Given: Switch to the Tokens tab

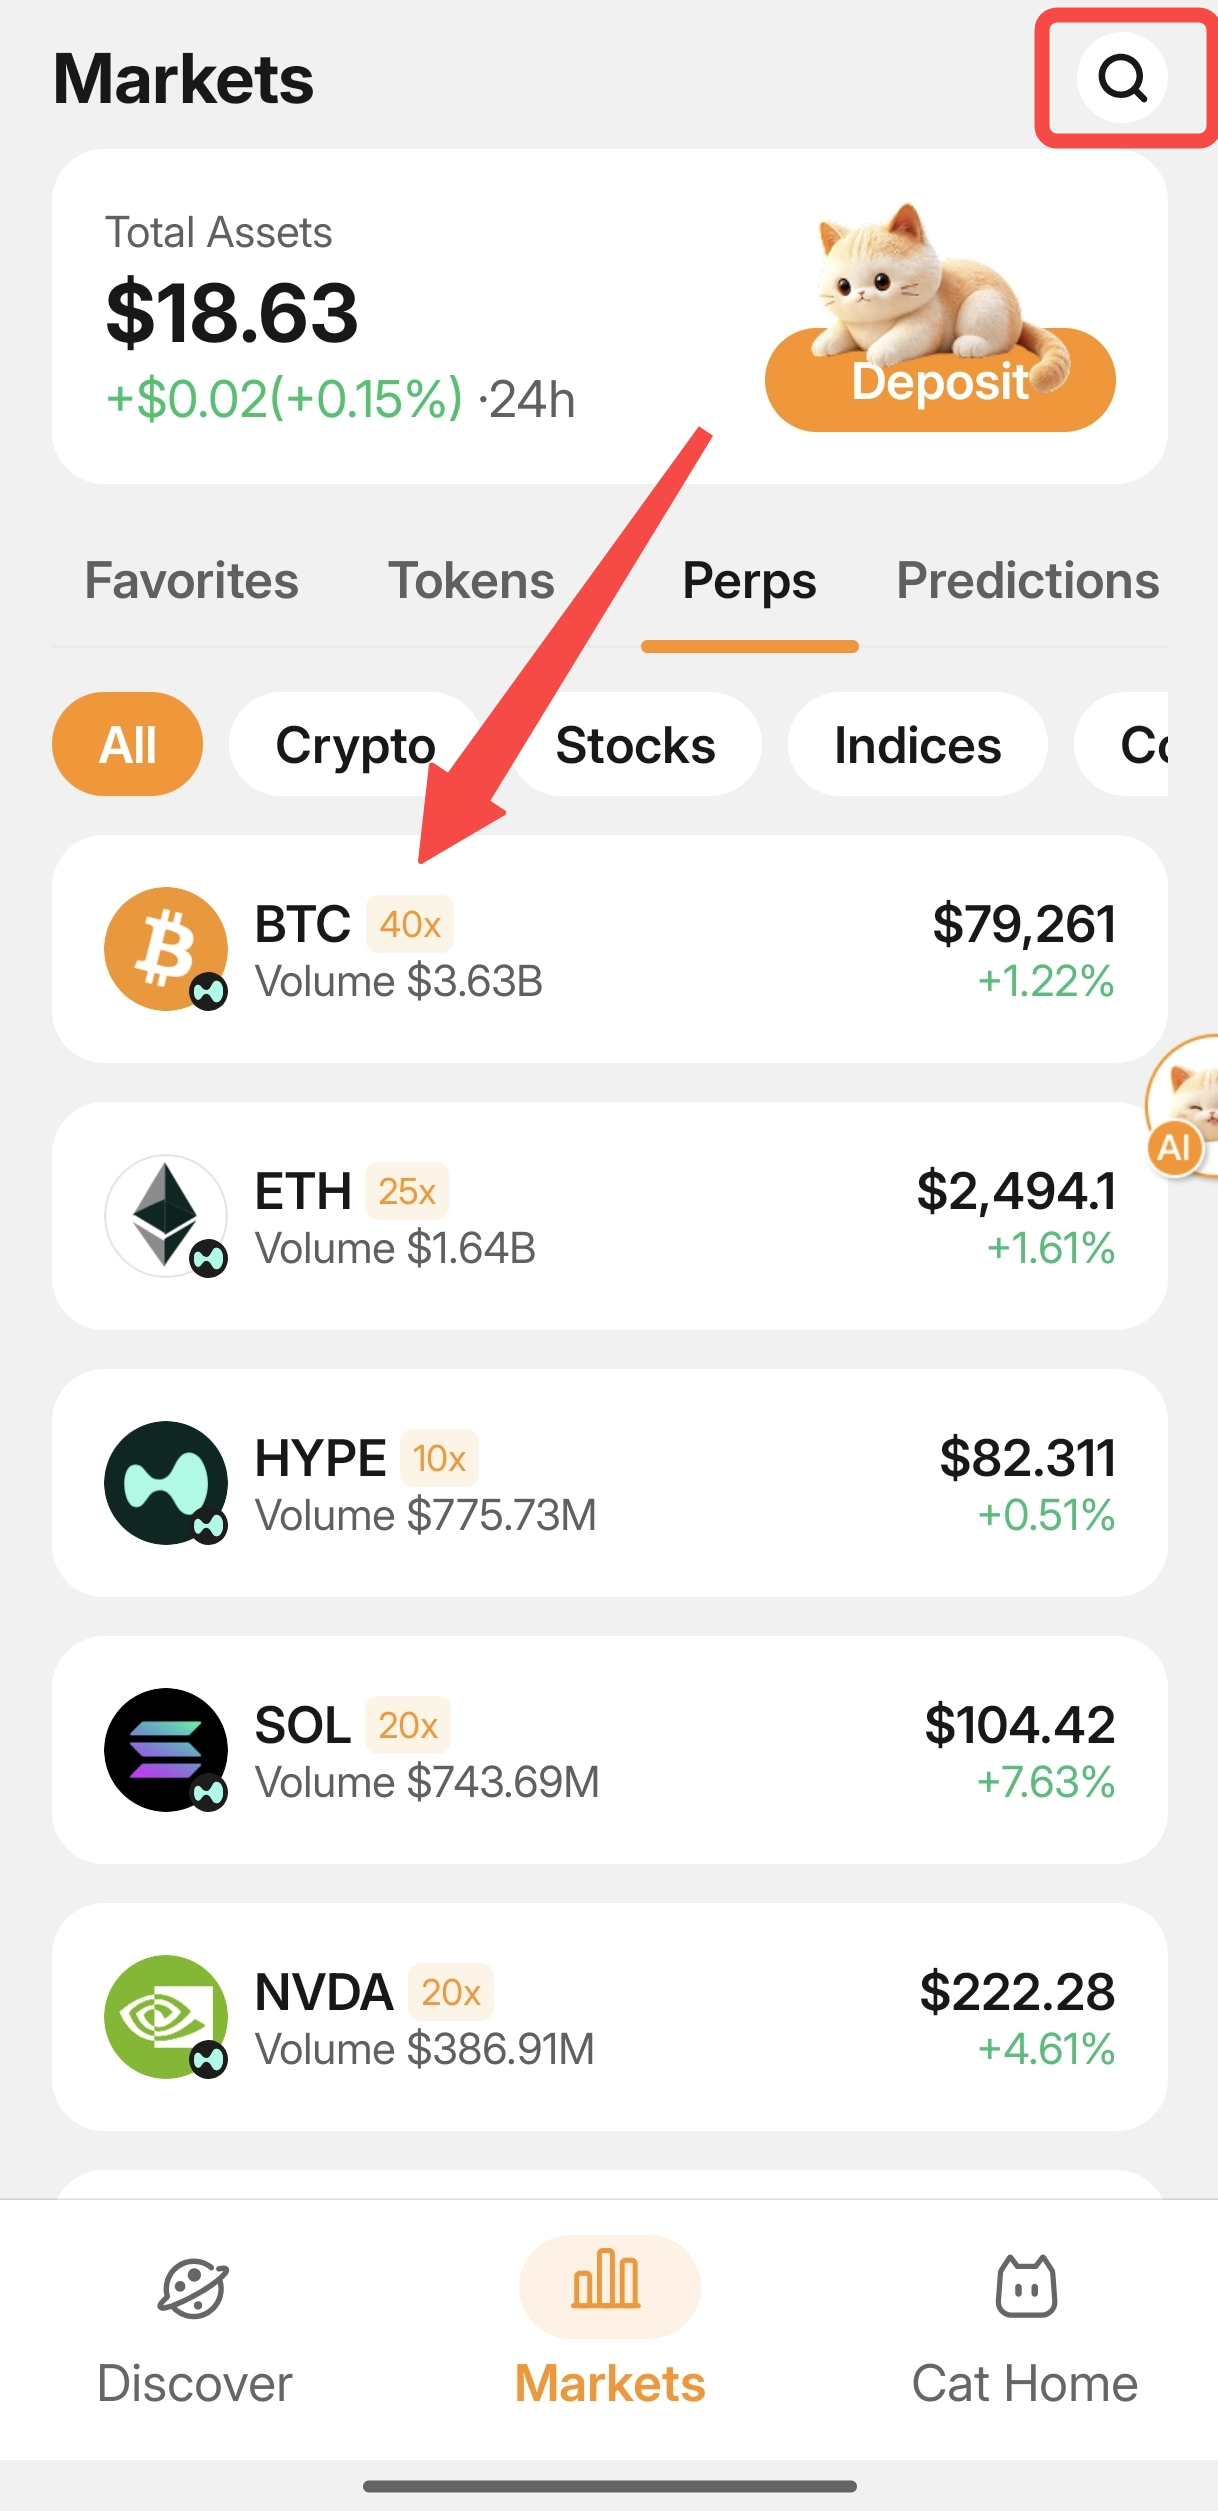Looking at the screenshot, I should (x=471, y=580).
